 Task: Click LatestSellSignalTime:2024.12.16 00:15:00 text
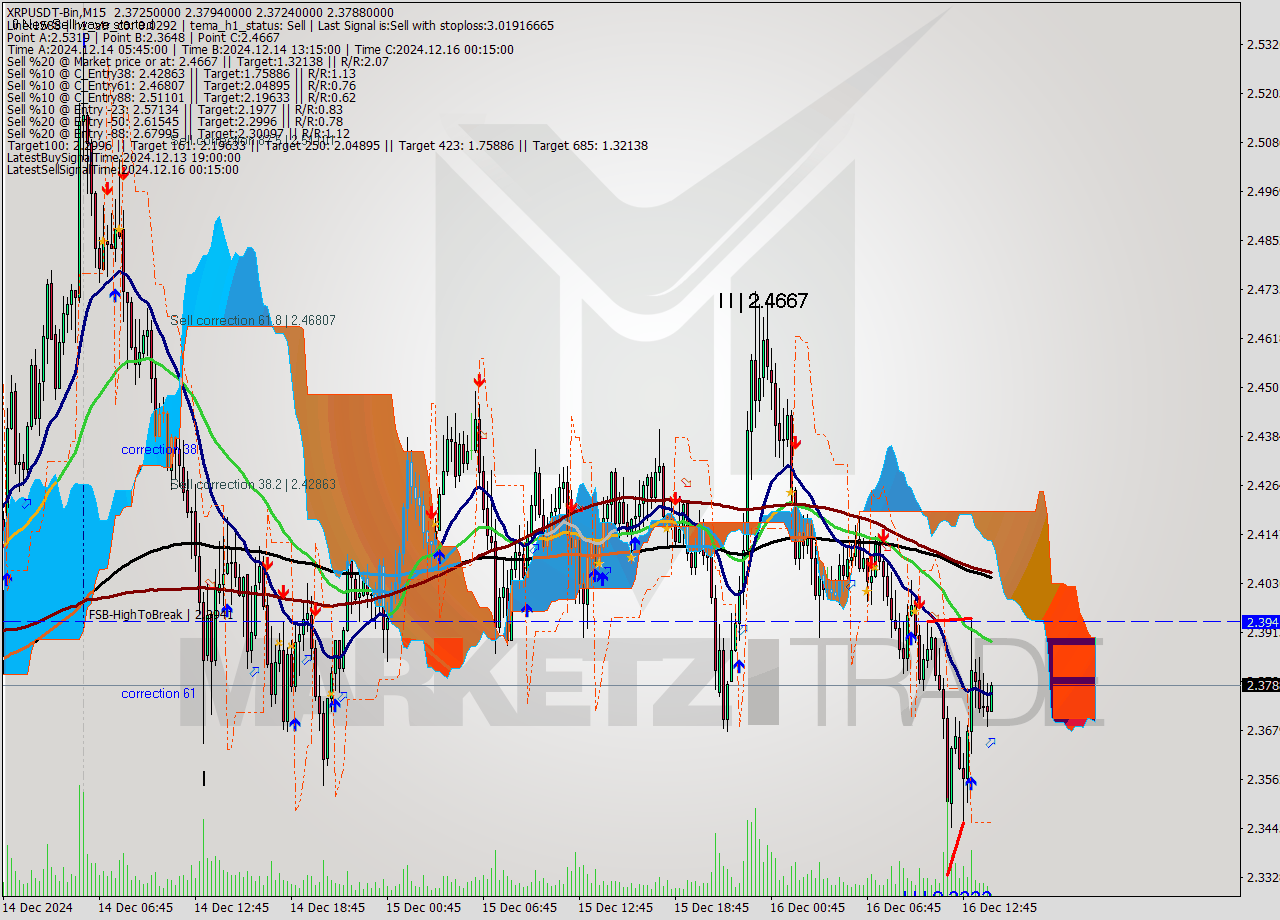point(122,169)
